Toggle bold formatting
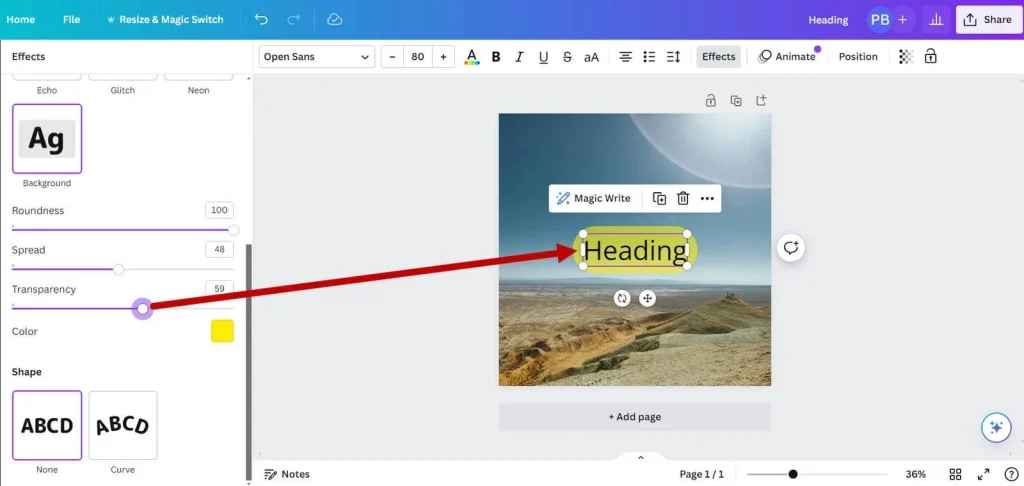 496,57
